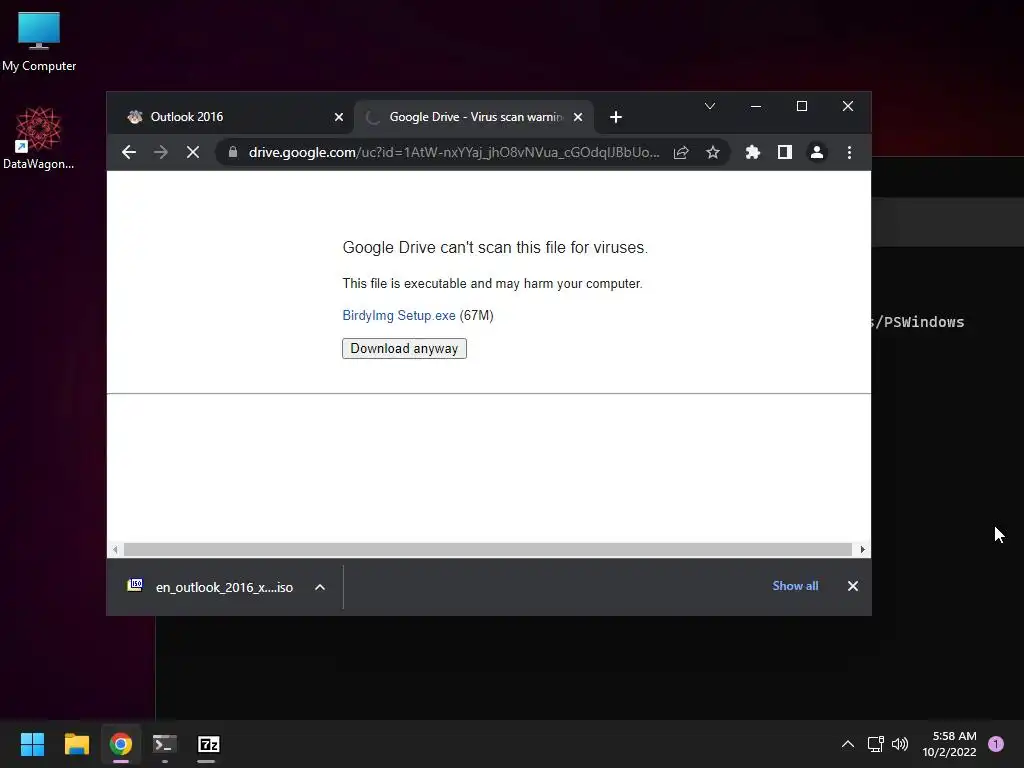
Task: Expand en_outlook_2016 download options
Action: (319, 587)
